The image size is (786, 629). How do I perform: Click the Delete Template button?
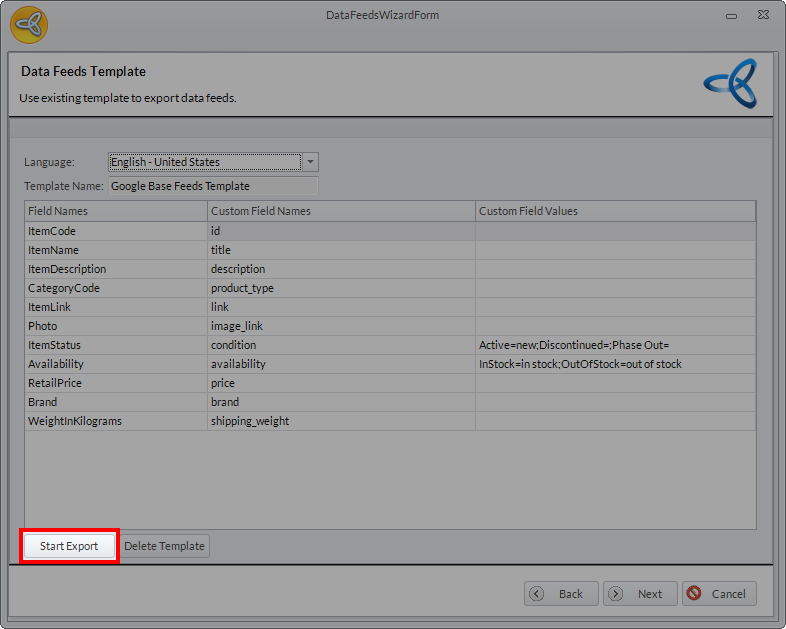tap(165, 546)
